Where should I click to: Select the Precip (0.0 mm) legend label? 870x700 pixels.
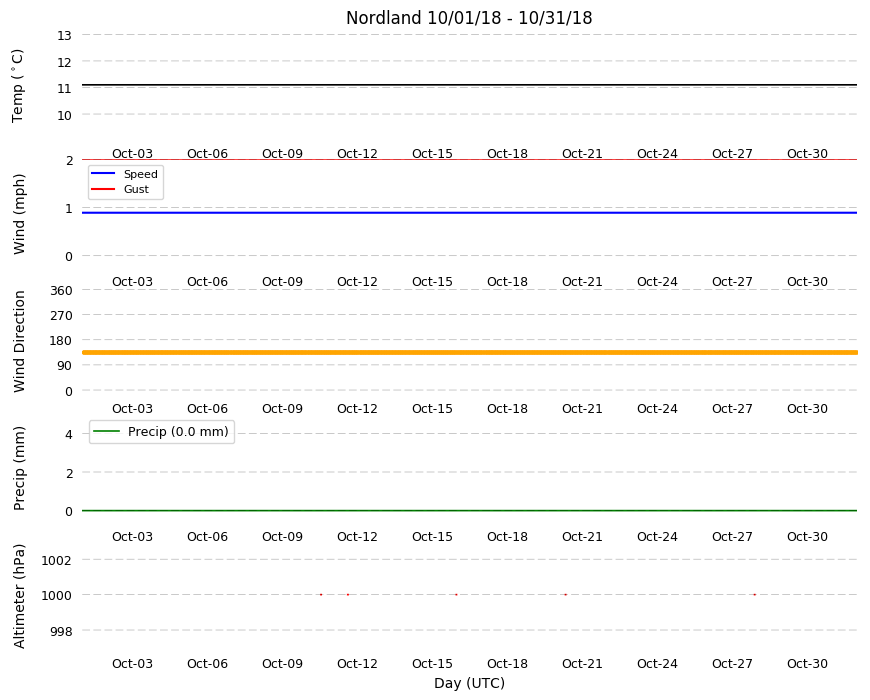point(178,432)
